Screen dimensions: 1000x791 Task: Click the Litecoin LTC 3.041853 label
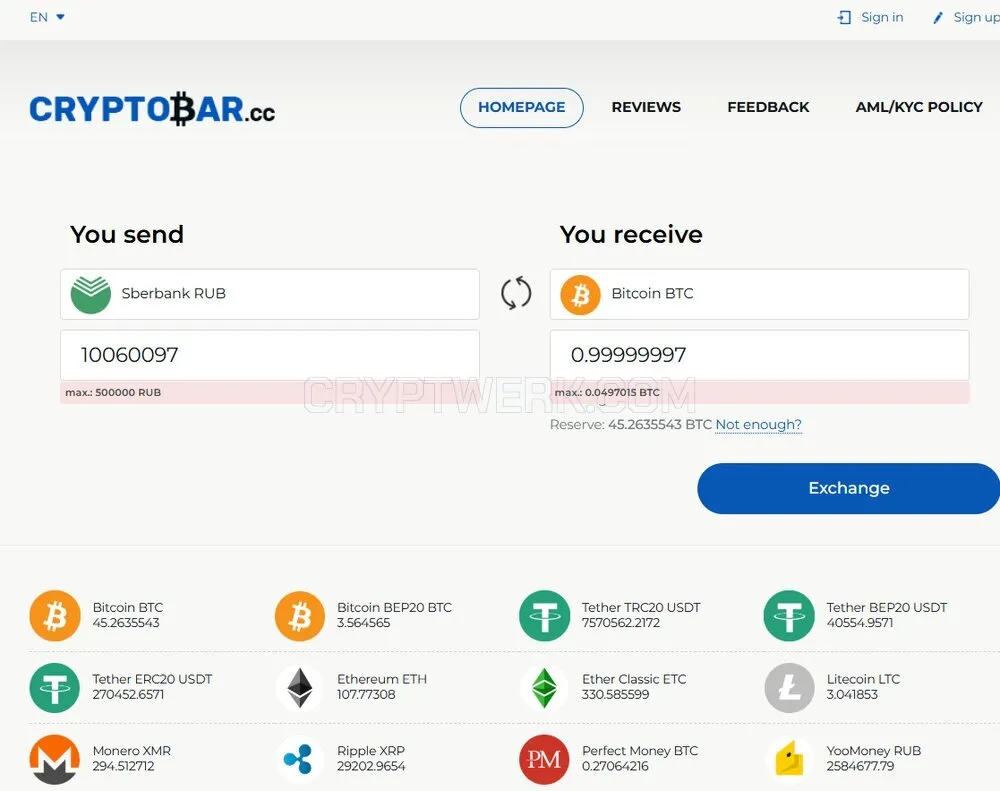(x=863, y=686)
